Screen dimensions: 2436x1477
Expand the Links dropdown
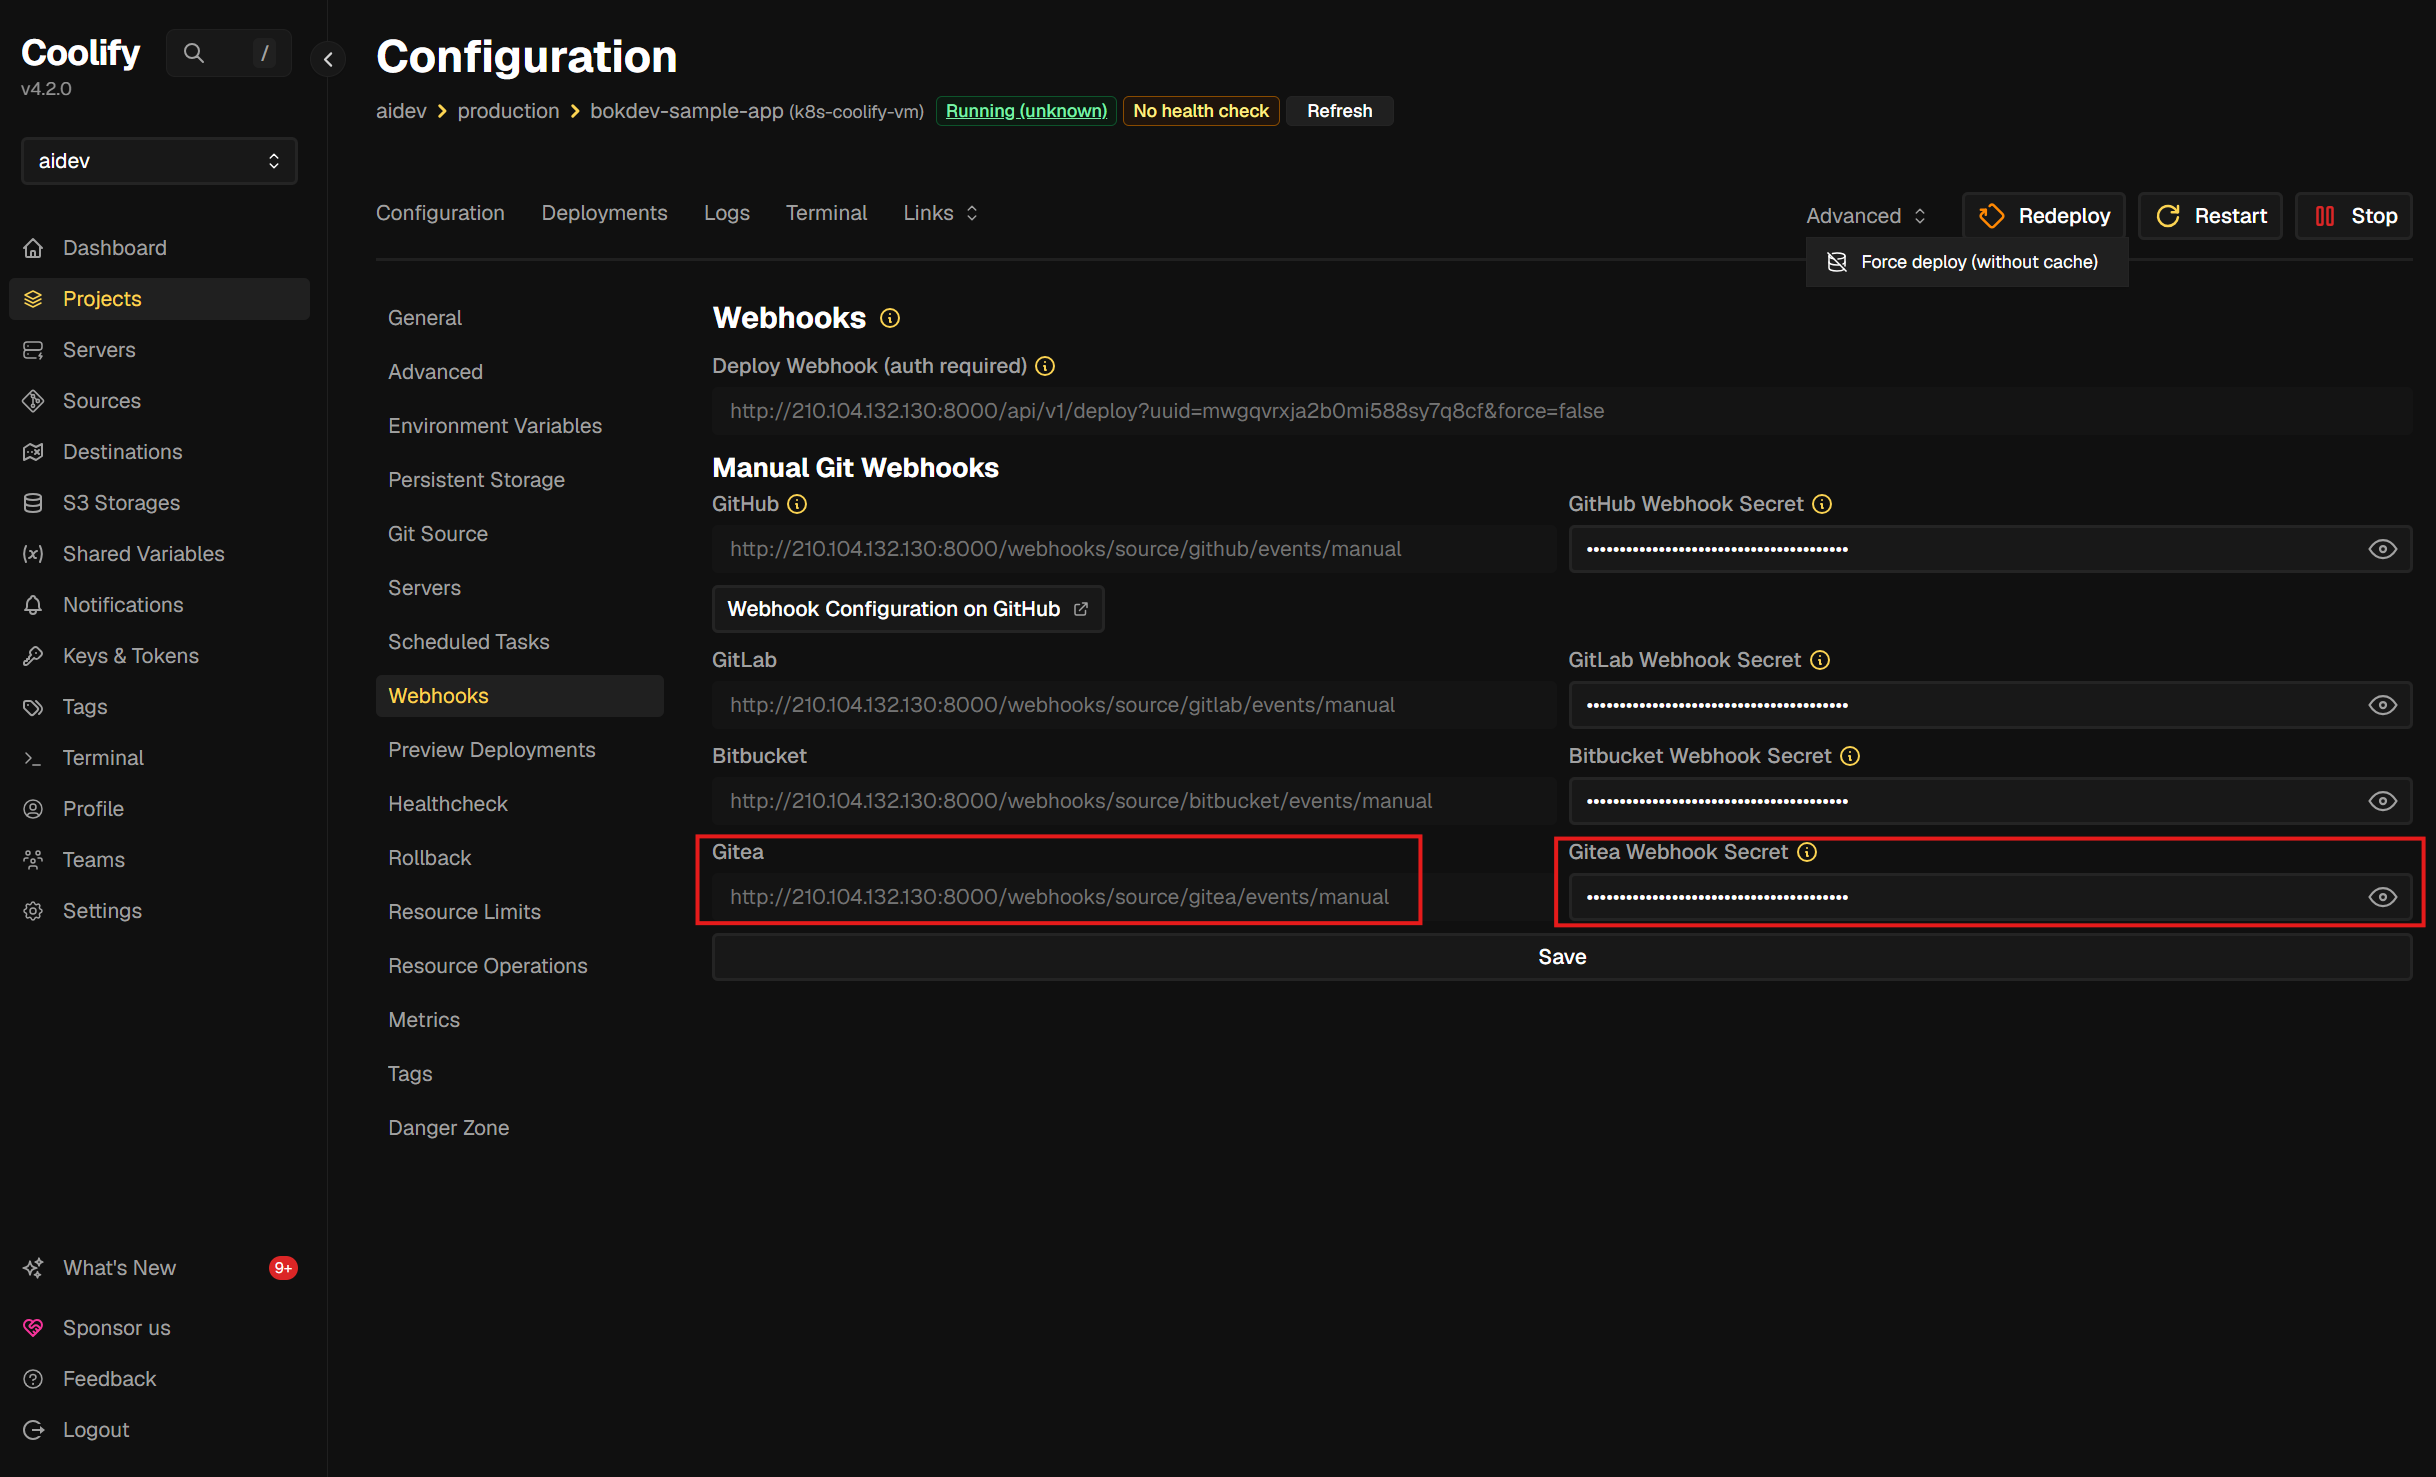[x=940, y=213]
